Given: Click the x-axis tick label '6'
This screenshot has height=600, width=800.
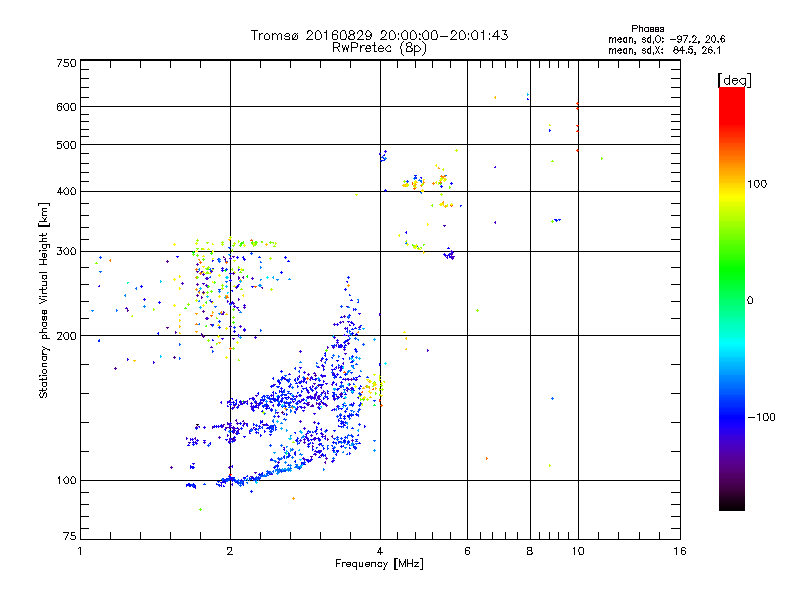Looking at the screenshot, I should point(467,551).
